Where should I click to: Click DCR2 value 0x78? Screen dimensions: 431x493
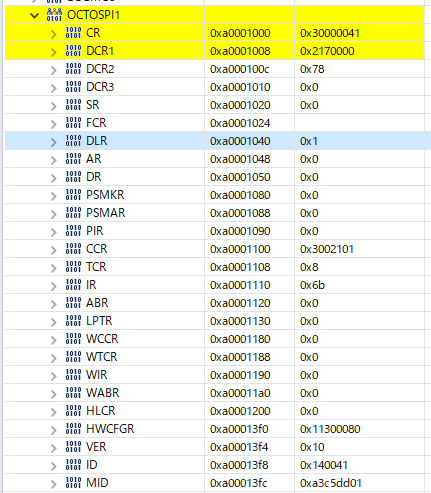pyautogui.click(x=312, y=69)
